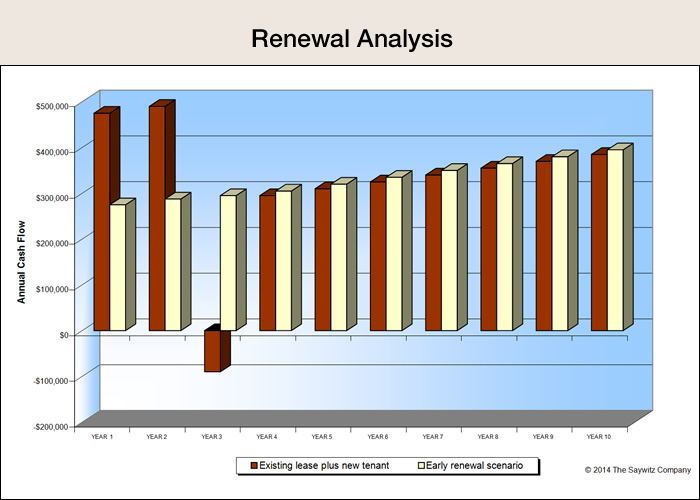This screenshot has height=500, width=700.
Task: Select Year 7 existing lease red bar
Action: [x=434, y=253]
